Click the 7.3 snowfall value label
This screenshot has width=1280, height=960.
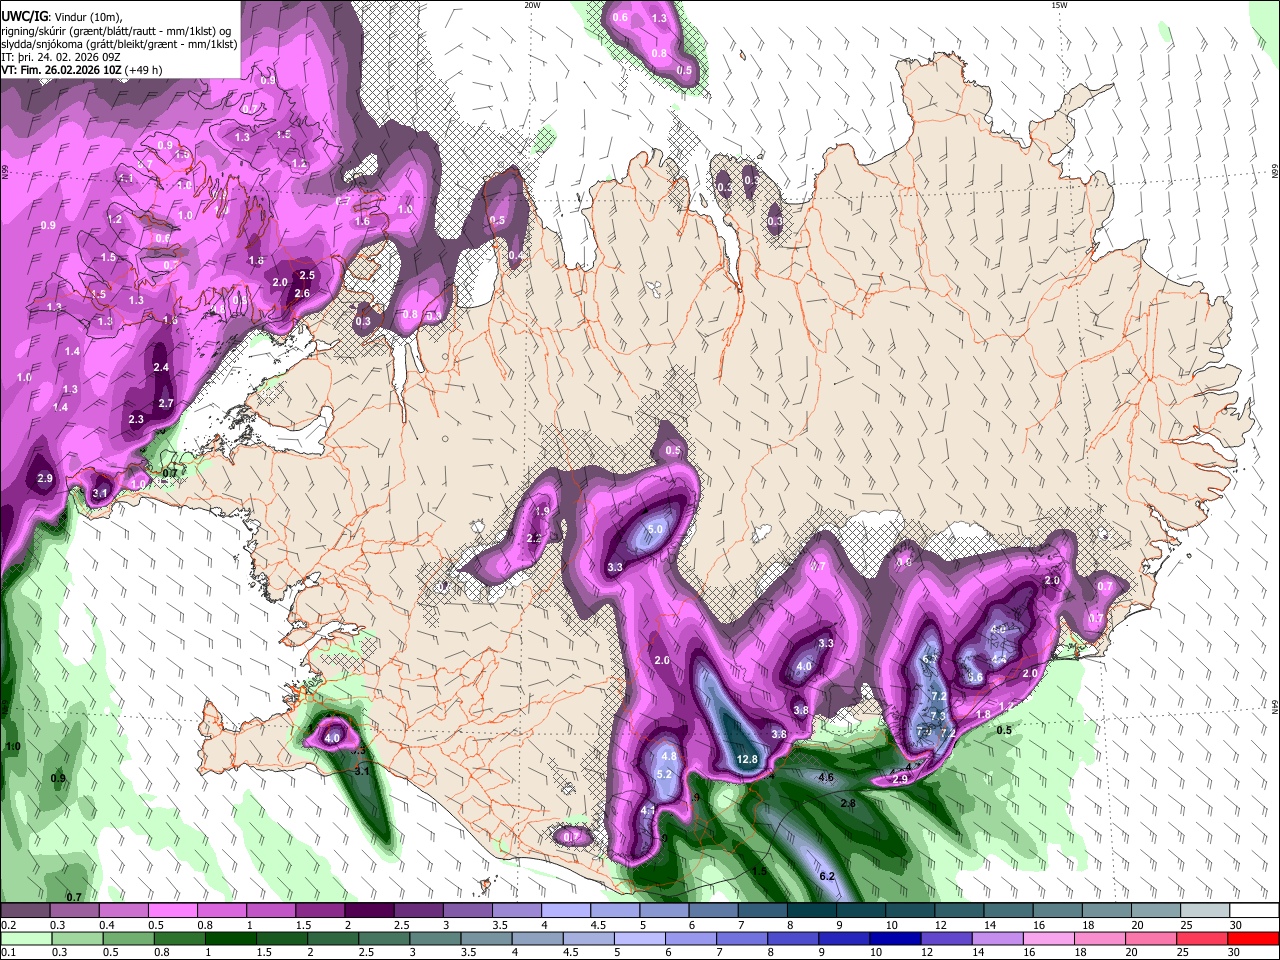click(x=937, y=716)
